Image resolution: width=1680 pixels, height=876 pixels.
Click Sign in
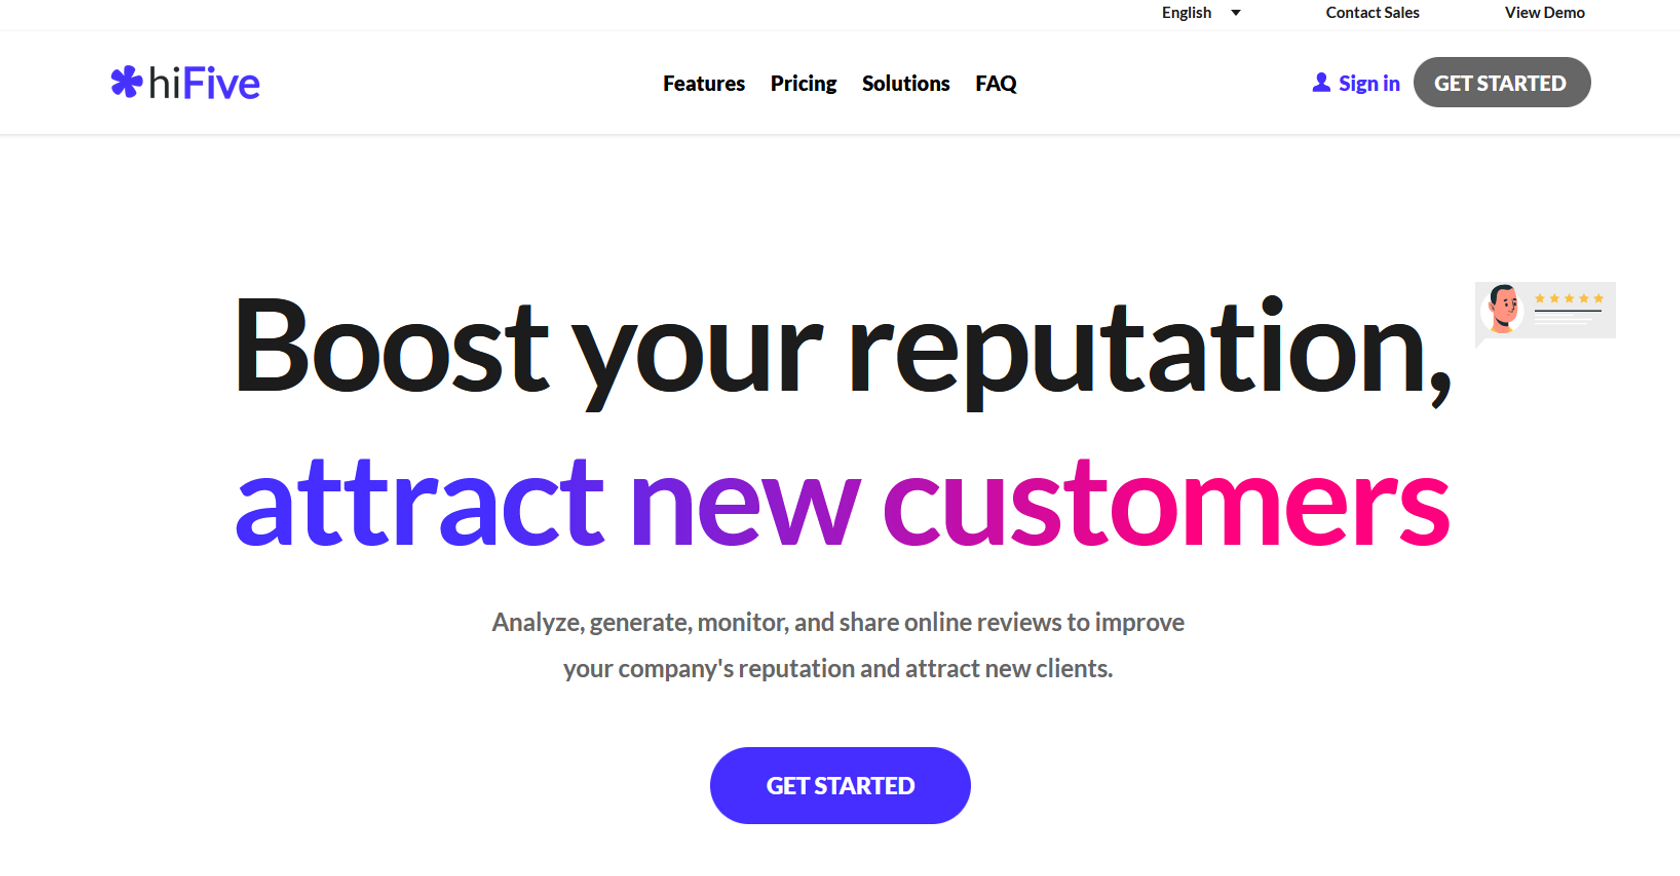[1368, 83]
